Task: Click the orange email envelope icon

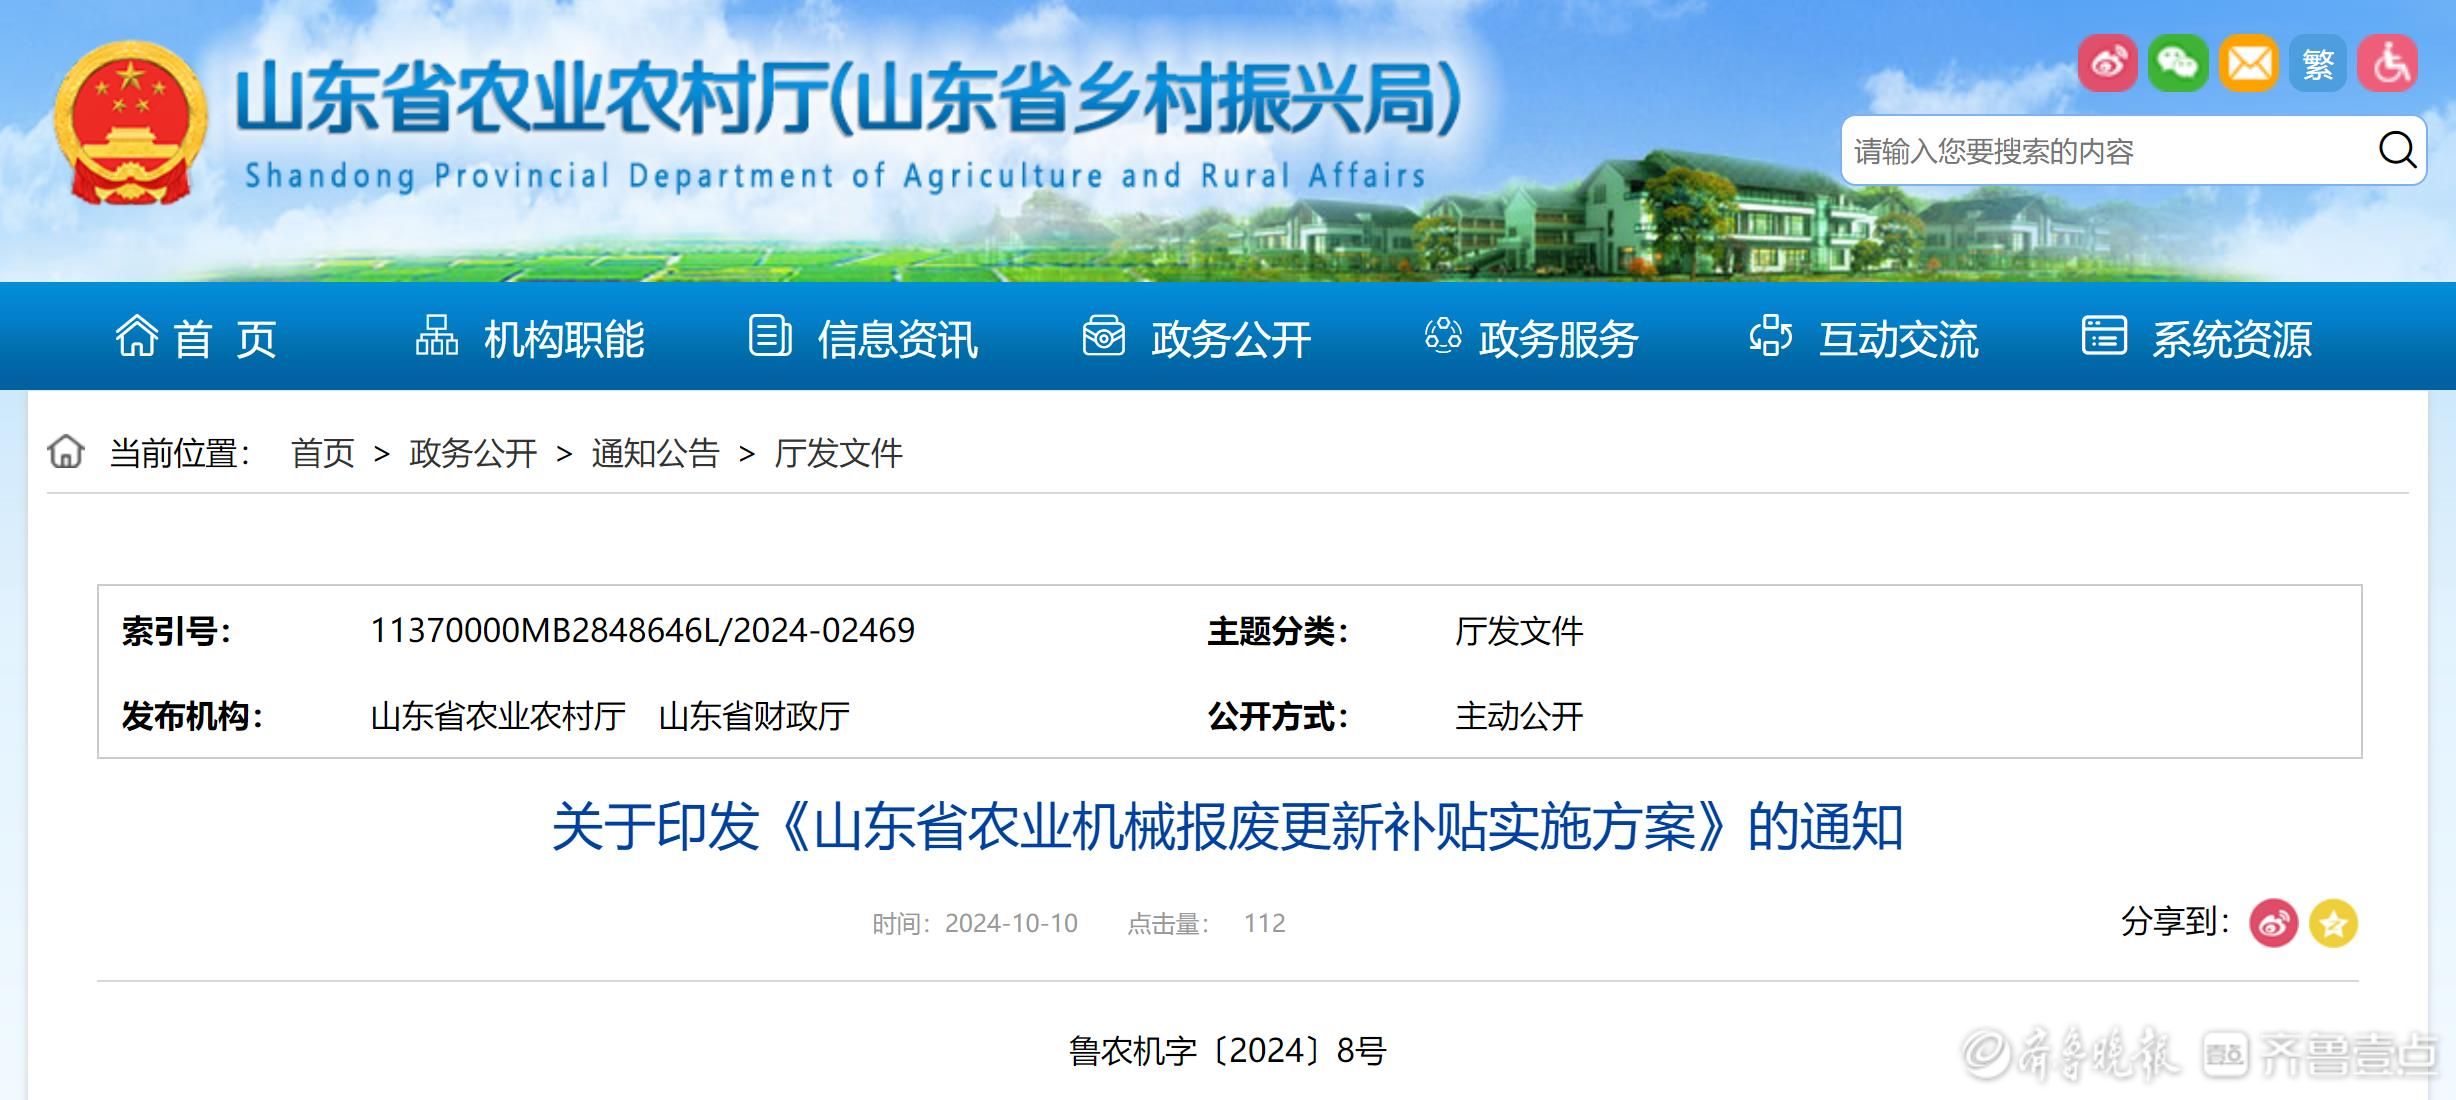Action: click(2248, 64)
